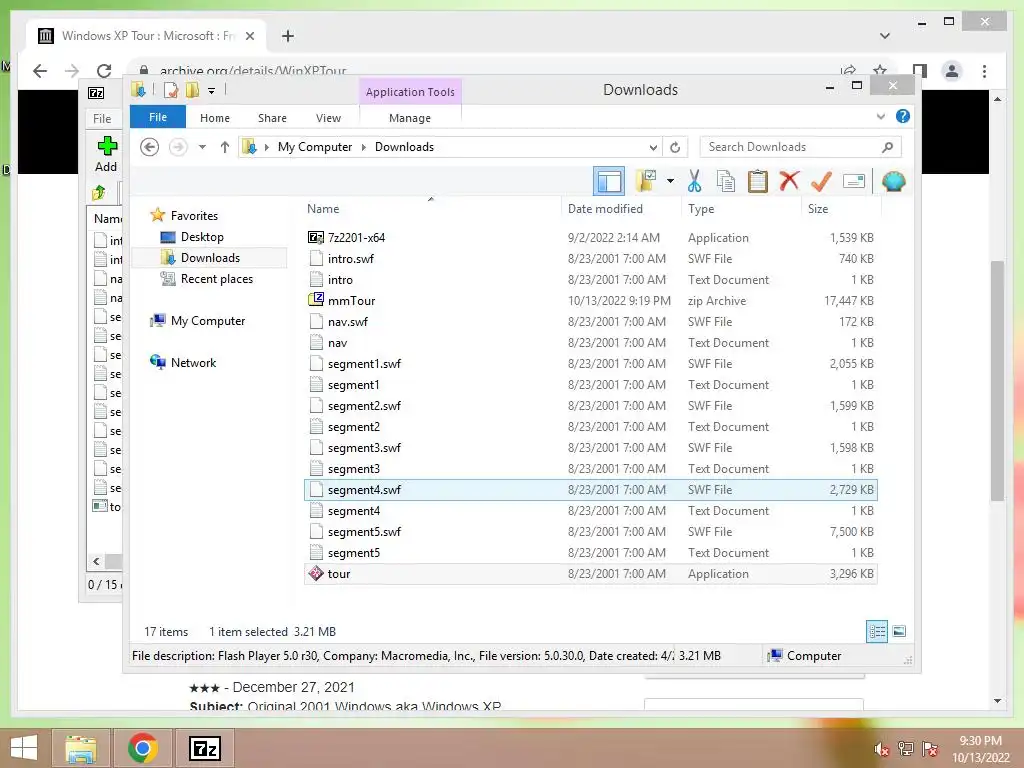The image size is (1024, 768).
Task: Select the segment1.swf file
Action: (x=590, y=364)
